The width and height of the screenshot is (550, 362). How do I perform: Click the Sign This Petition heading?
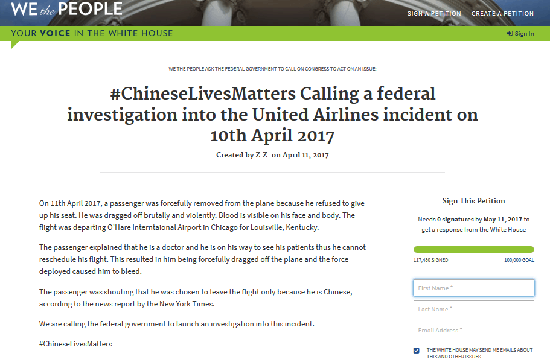(x=474, y=201)
